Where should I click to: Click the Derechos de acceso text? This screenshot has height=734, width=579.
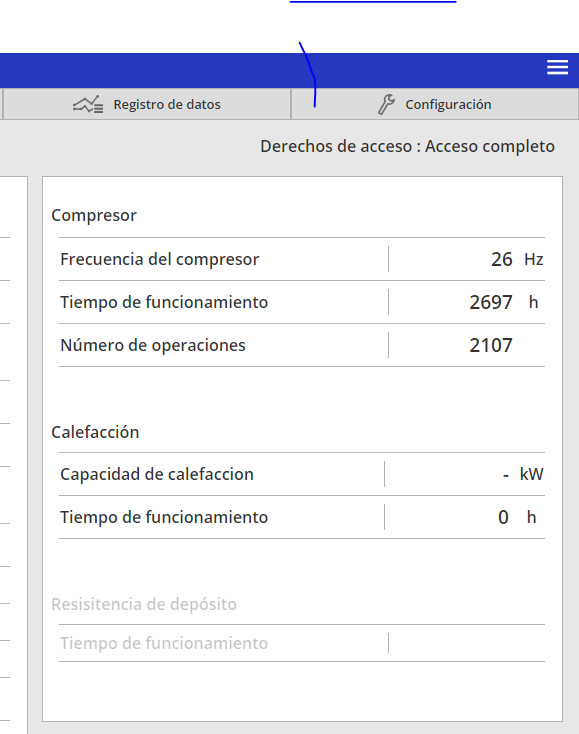(407, 146)
